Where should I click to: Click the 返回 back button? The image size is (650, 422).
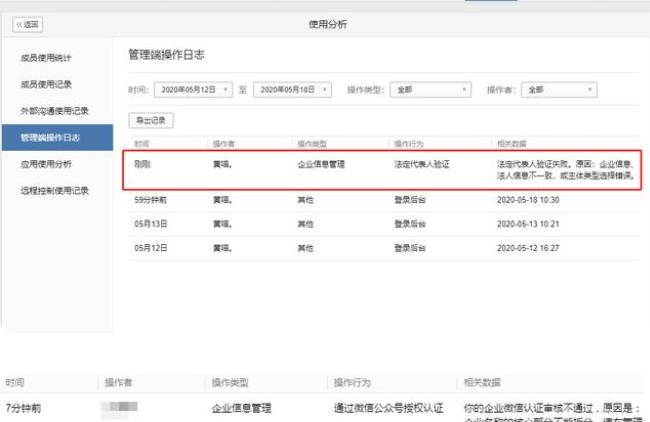27,24
